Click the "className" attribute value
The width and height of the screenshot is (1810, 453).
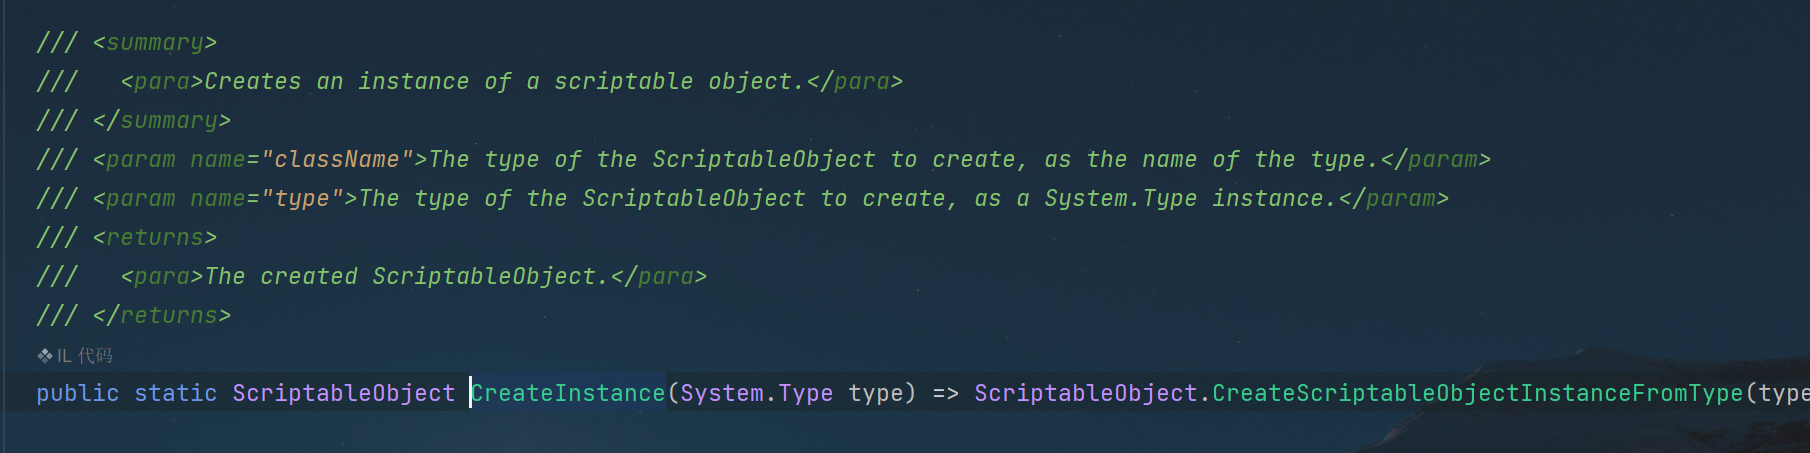337,160
